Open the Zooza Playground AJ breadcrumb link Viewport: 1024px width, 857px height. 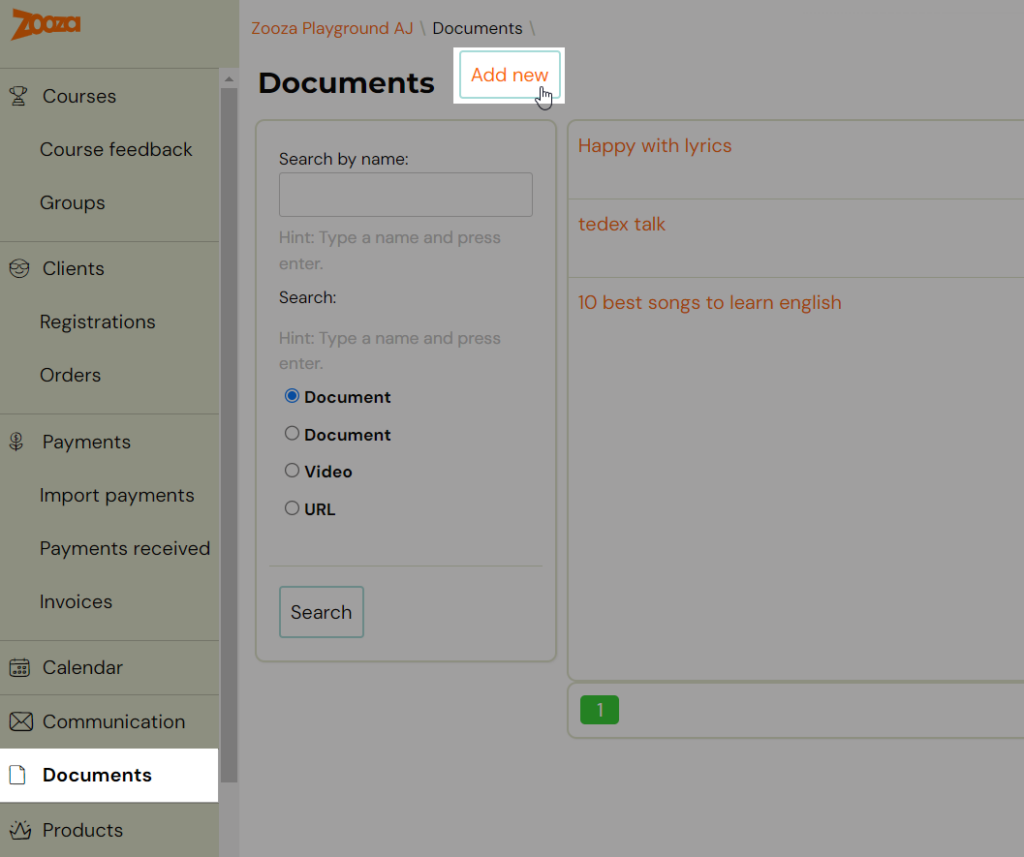(332, 29)
